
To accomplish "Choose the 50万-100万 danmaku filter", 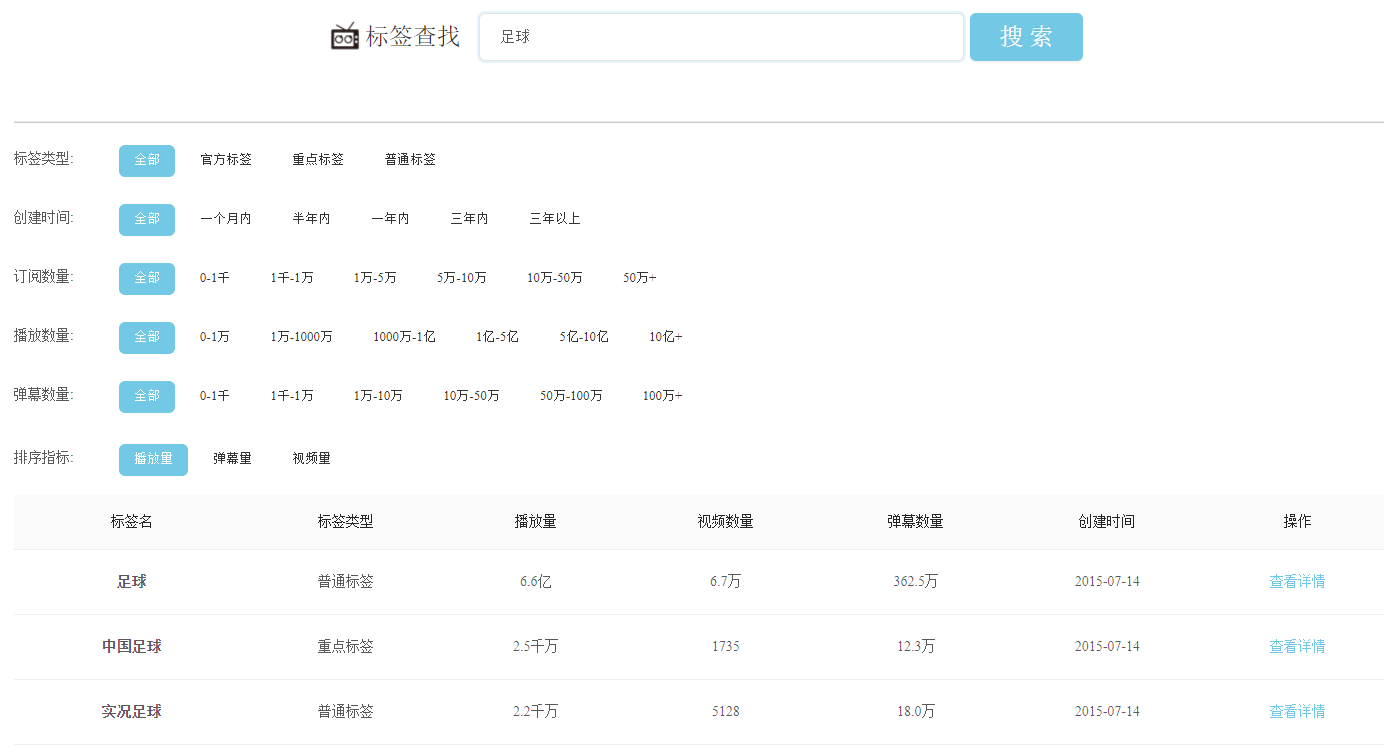I will tap(572, 396).
